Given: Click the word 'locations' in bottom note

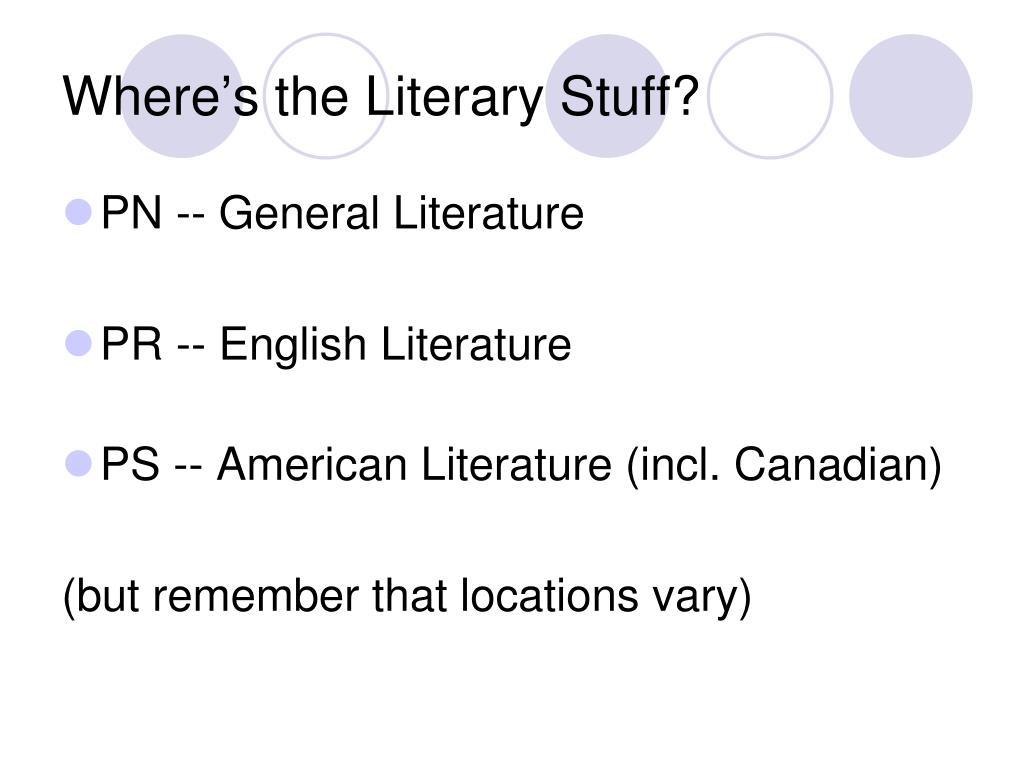Looking at the screenshot, I should (549, 596).
